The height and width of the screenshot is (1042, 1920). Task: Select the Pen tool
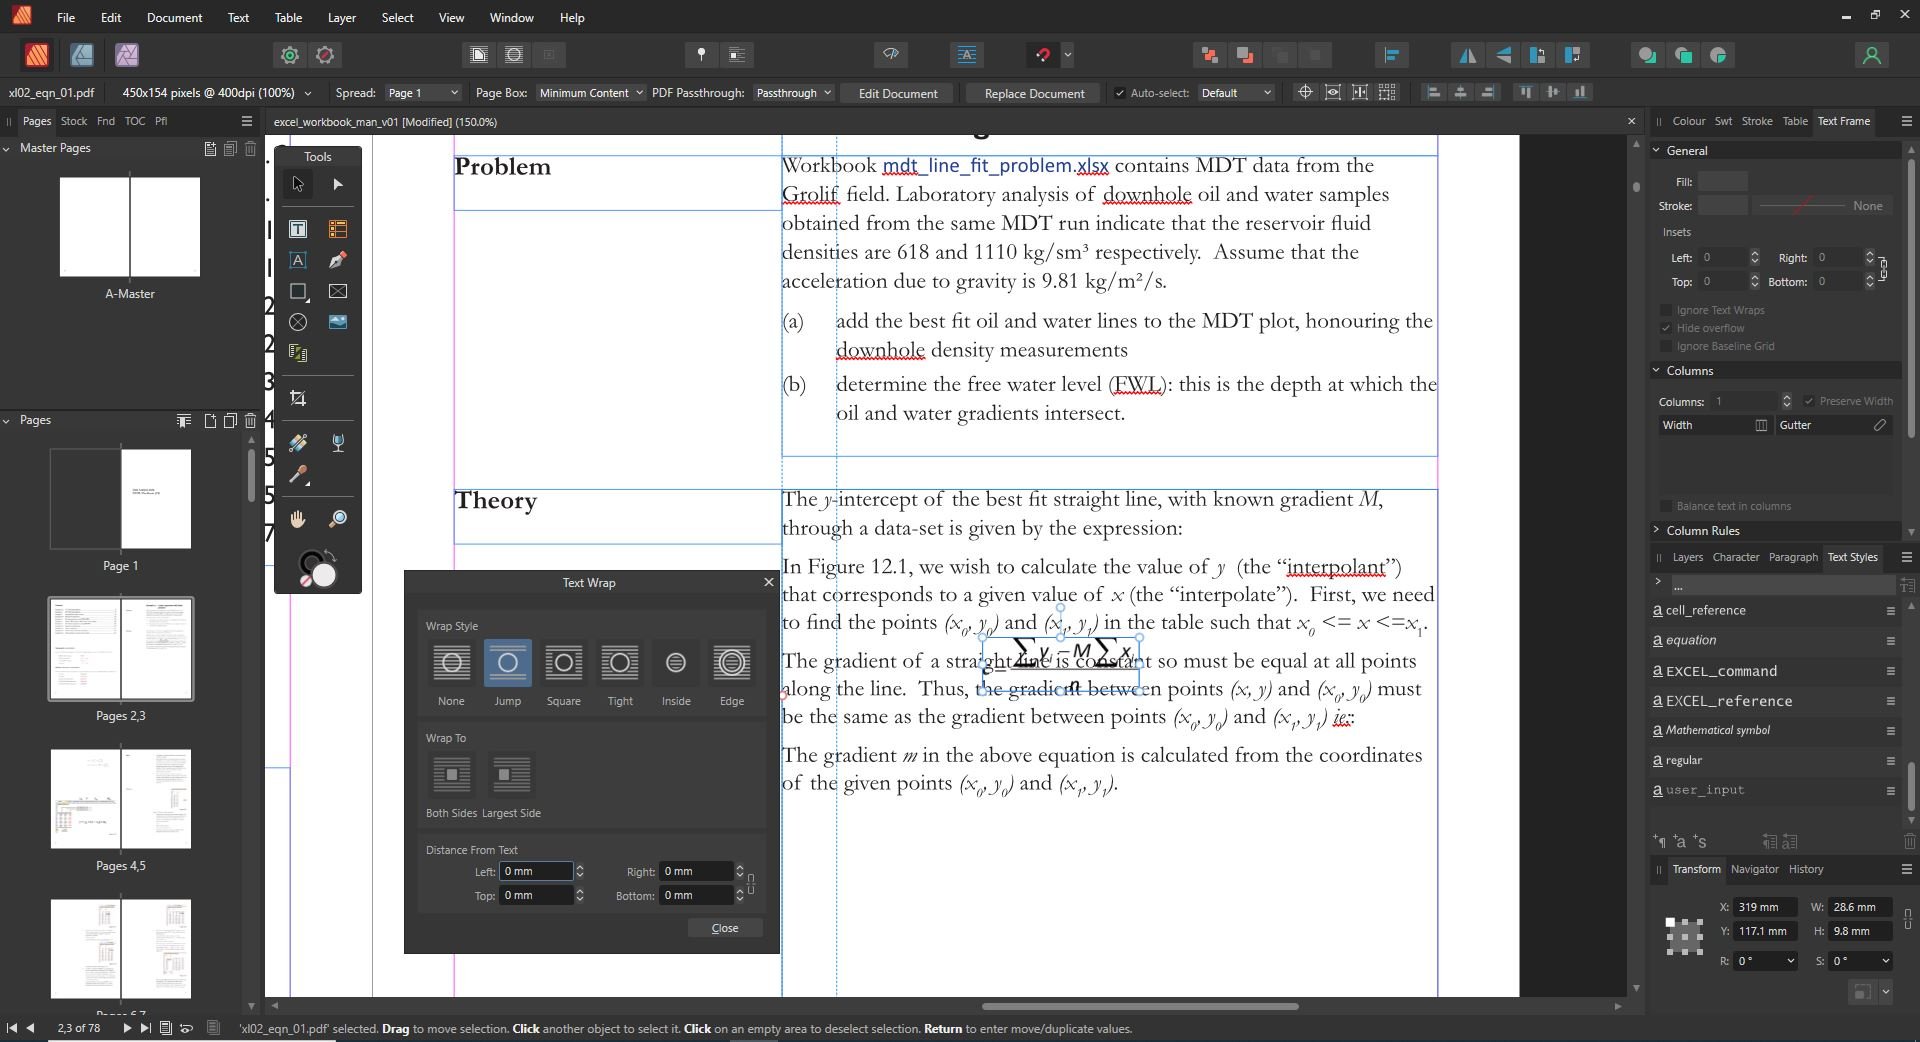(x=338, y=260)
